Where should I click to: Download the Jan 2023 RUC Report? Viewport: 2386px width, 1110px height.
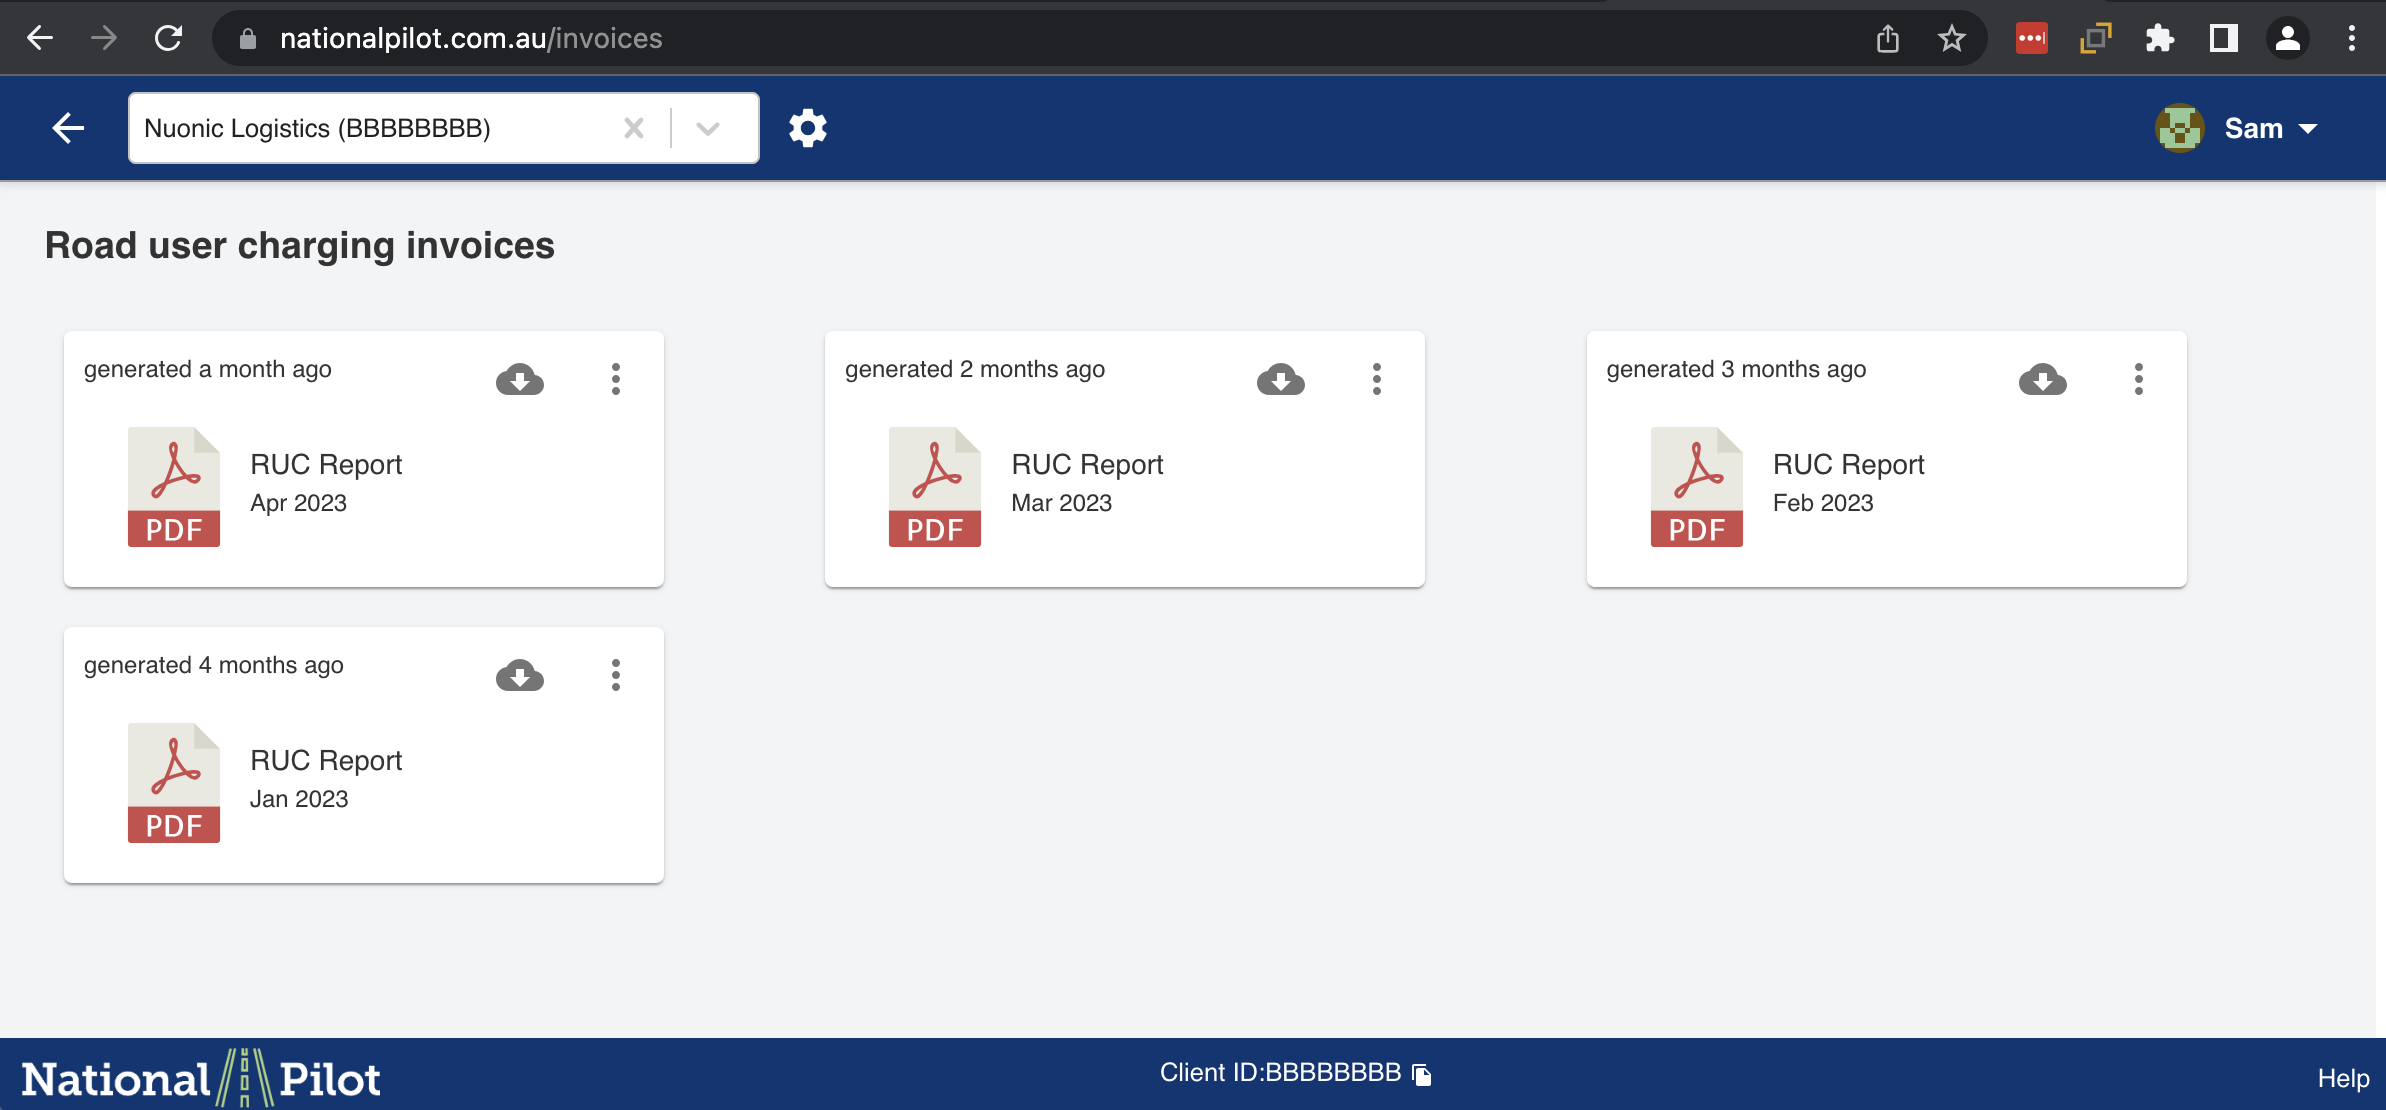click(519, 675)
